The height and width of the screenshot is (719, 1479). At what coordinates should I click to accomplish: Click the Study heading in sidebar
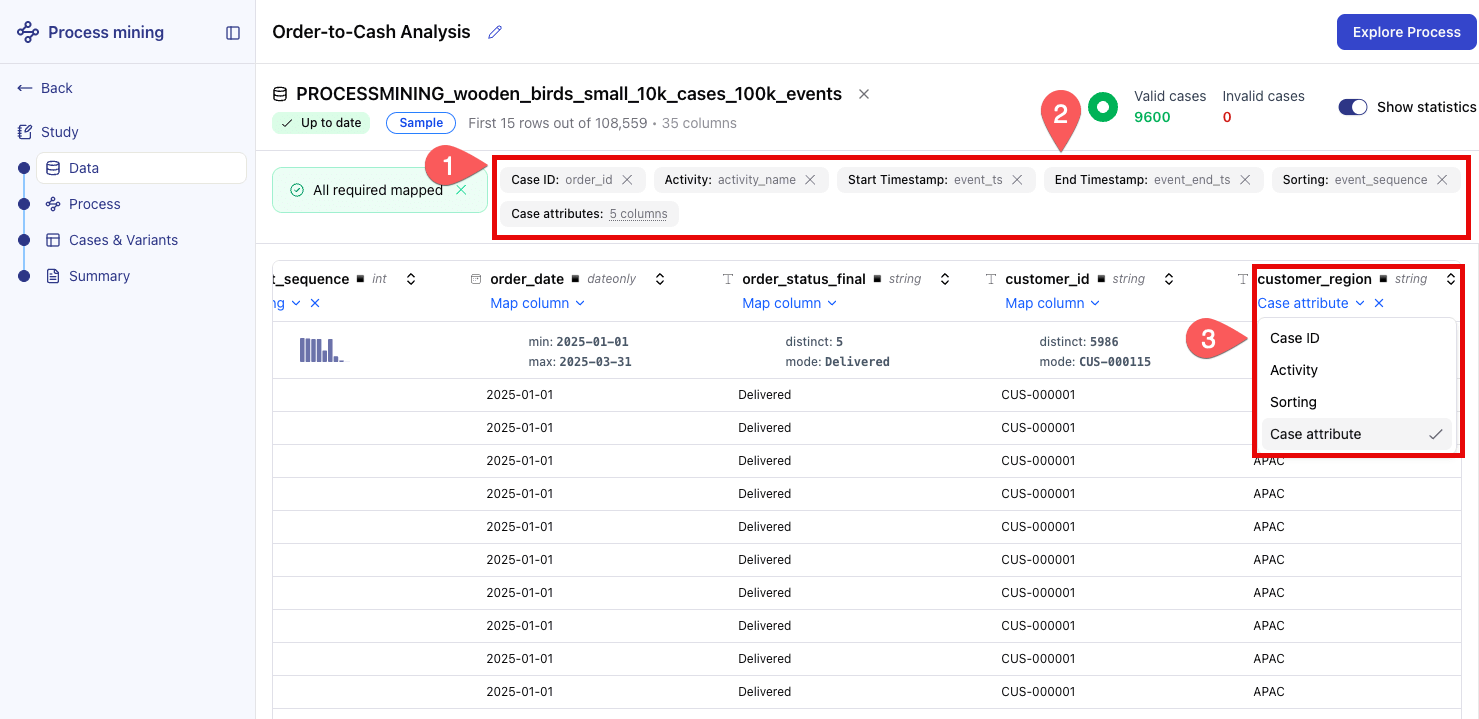click(60, 132)
